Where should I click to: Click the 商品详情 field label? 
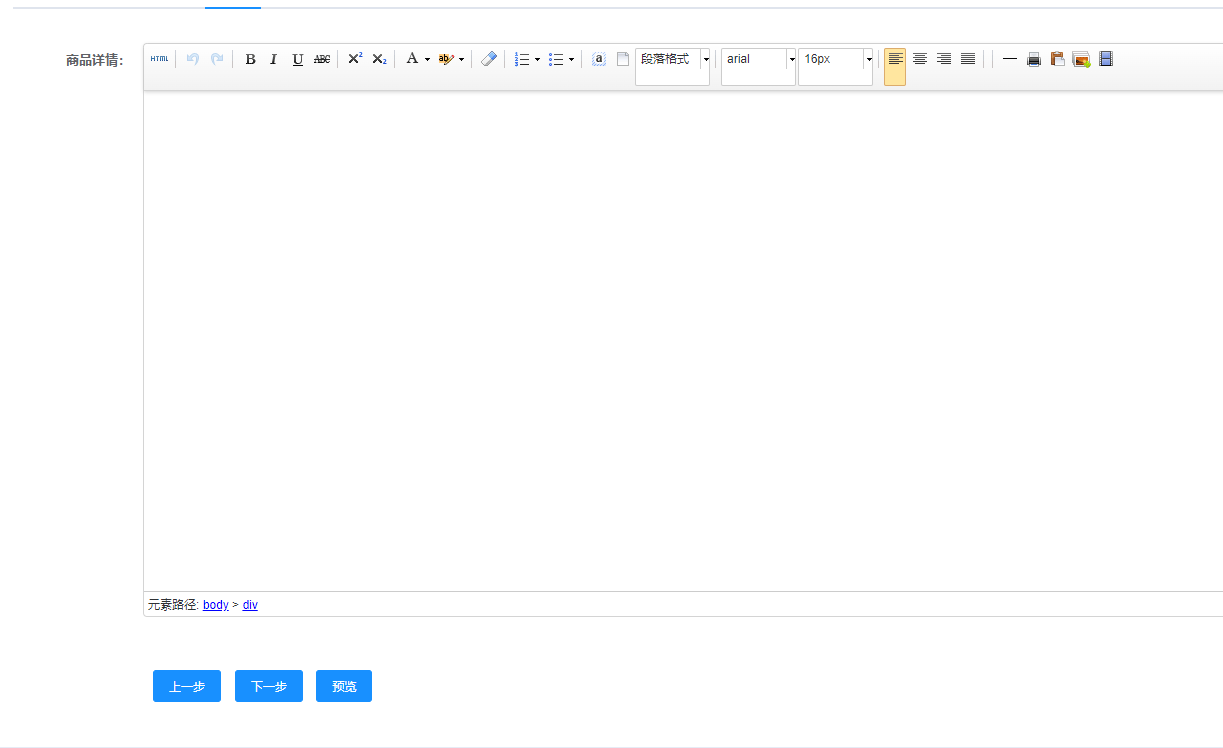[95, 60]
